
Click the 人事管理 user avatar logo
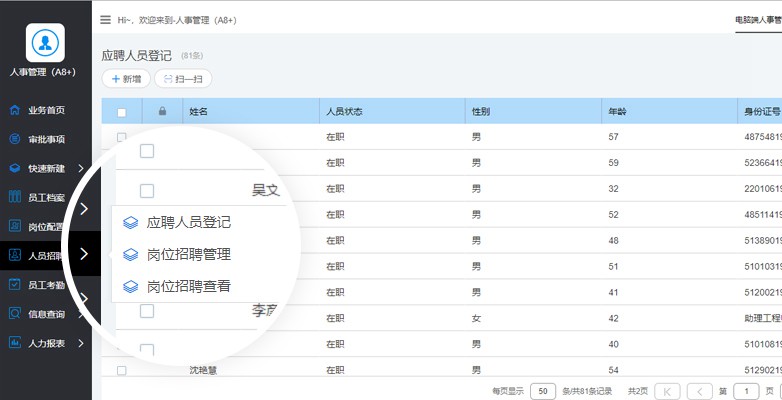point(45,43)
